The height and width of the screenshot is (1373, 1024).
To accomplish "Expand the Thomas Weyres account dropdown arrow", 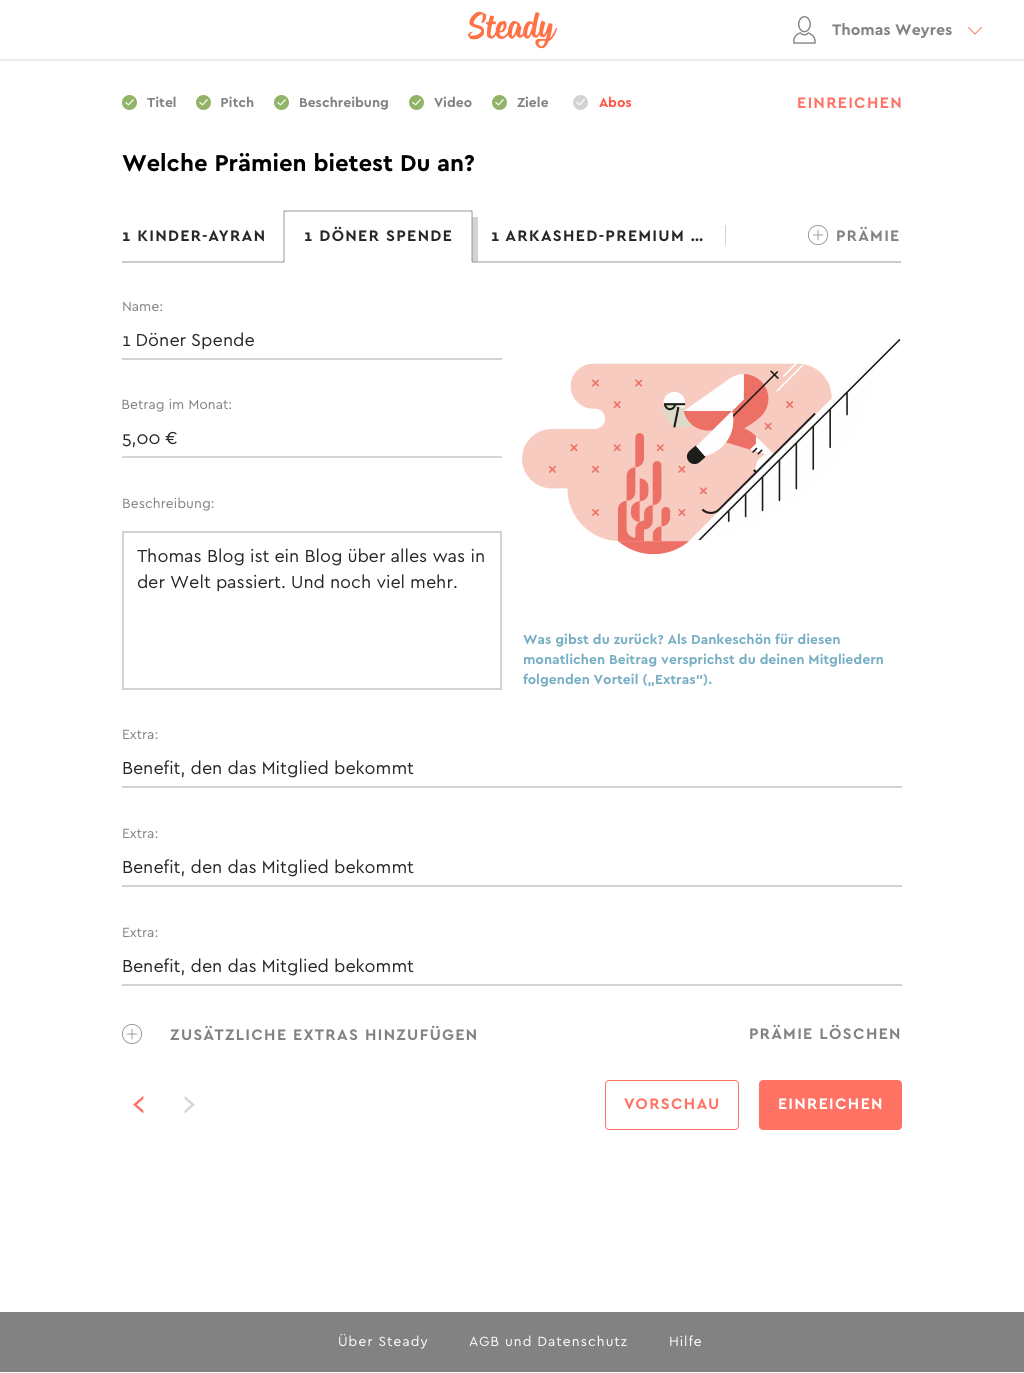I will coord(975,30).
